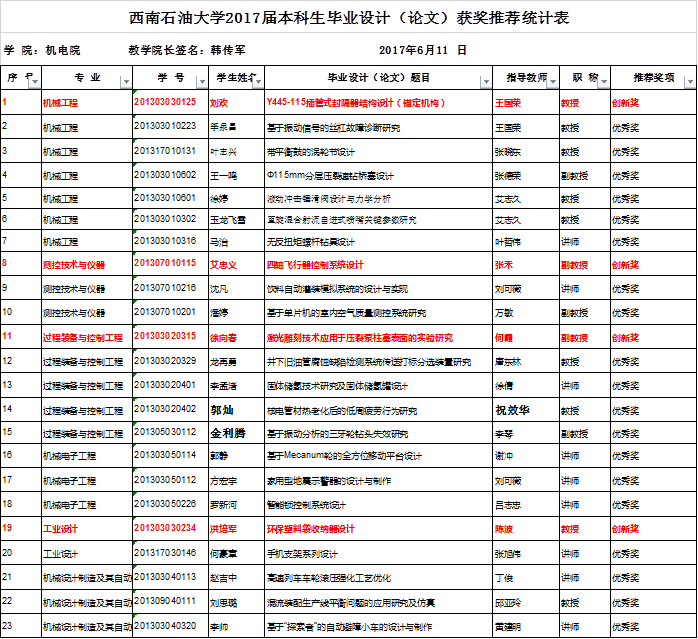Select the student name cell 金利腾
Image resolution: width=698 pixels, height=639 pixels.
point(227,433)
